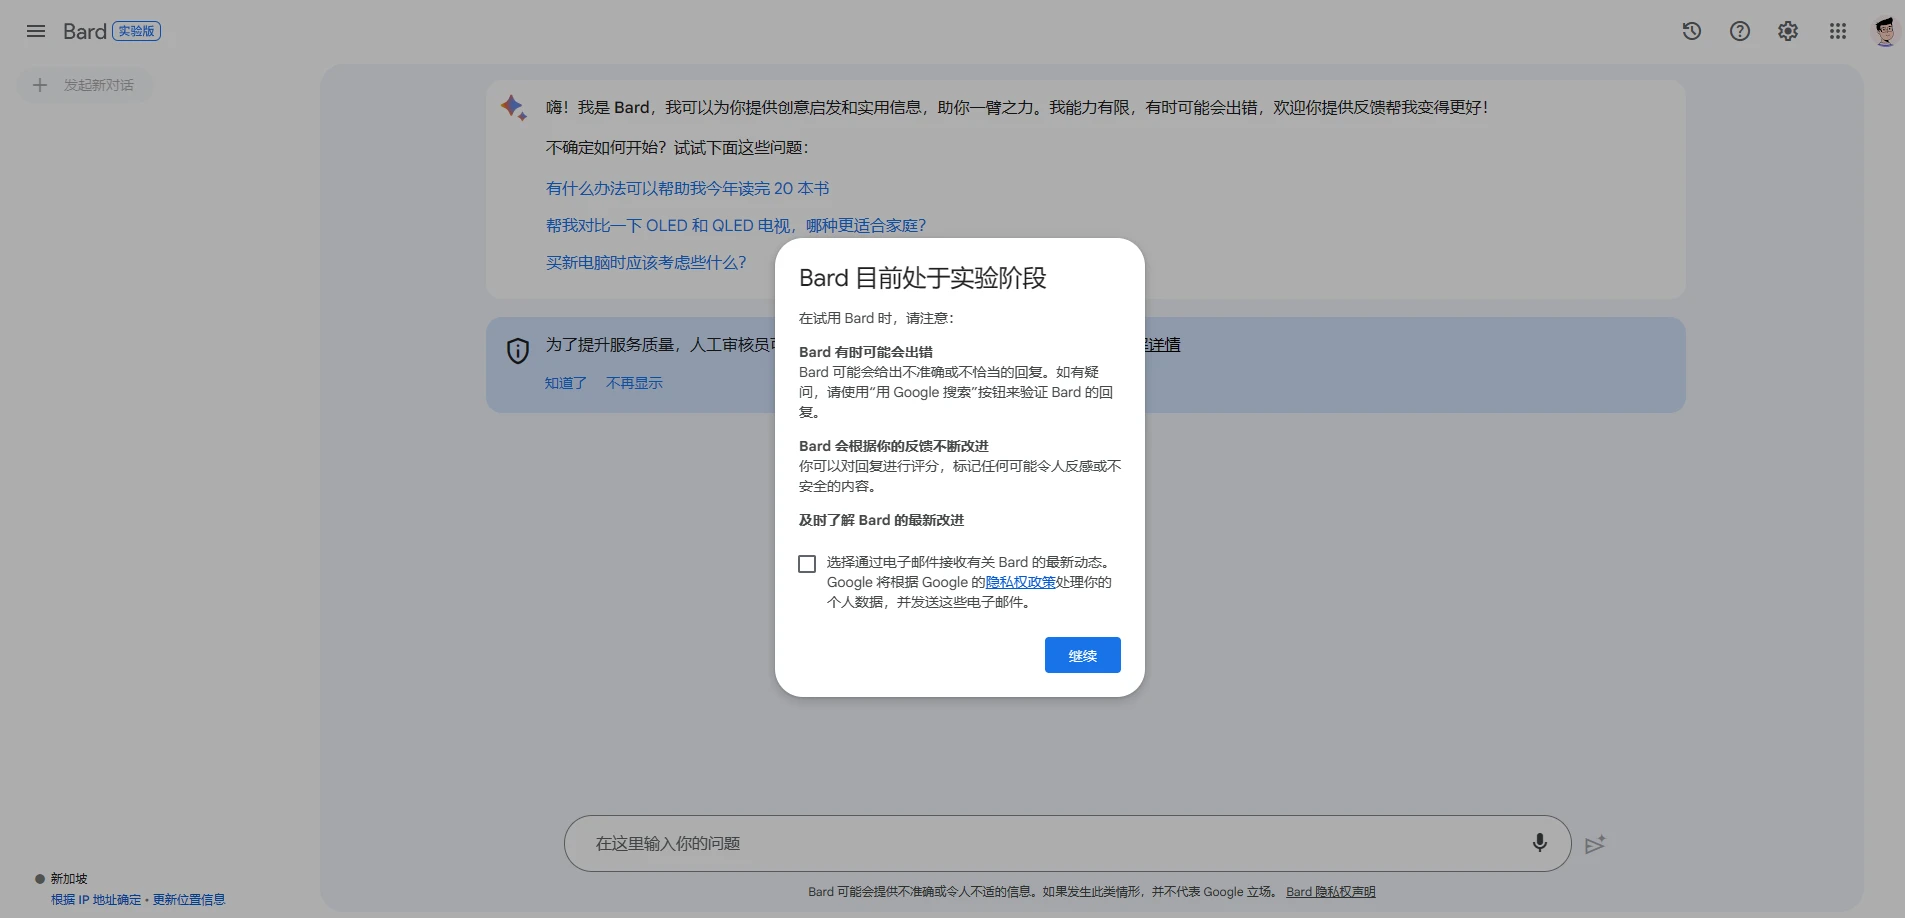
Task: Click 发起新对话 to start new chat
Action: tap(85, 85)
